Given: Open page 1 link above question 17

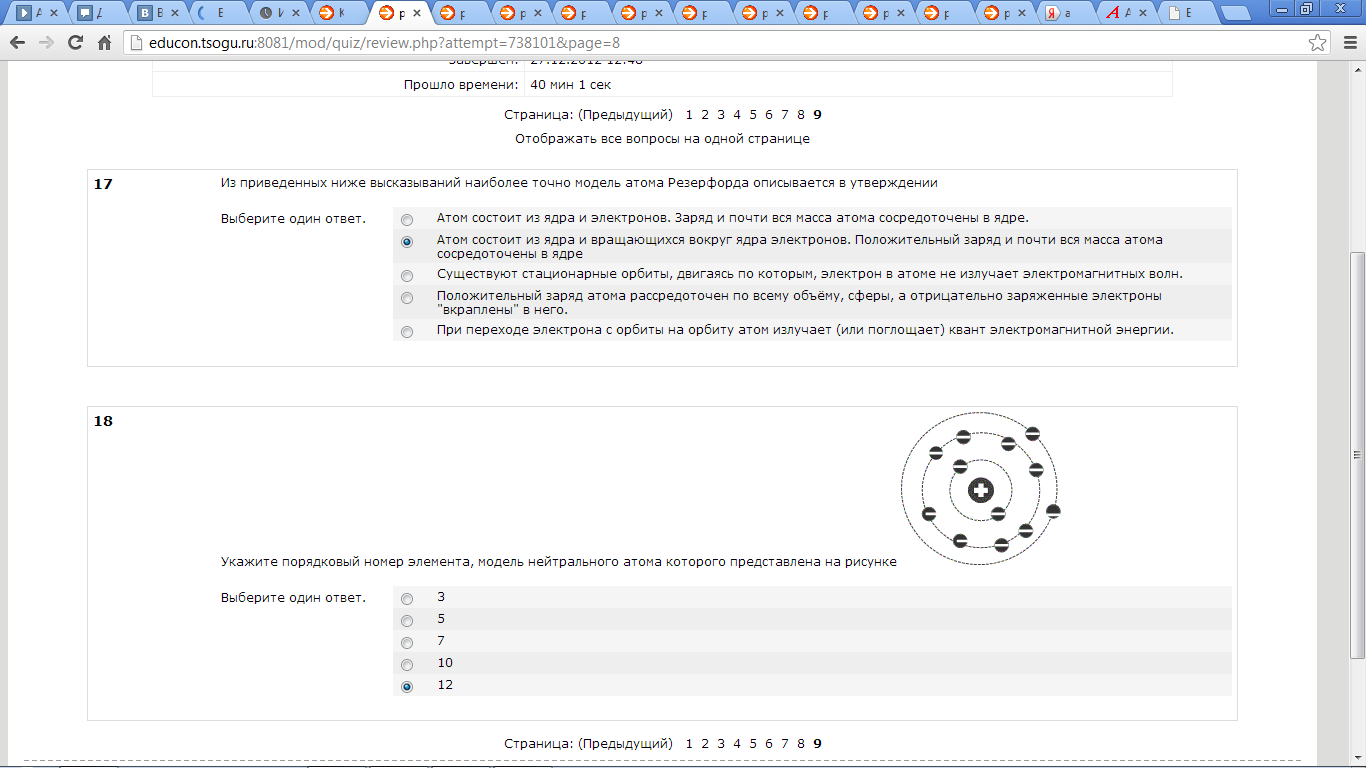Looking at the screenshot, I should tap(689, 114).
